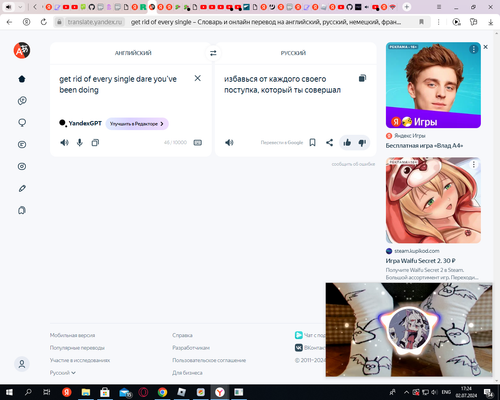500x400 pixels.
Task: Open the user profile icon in sidebar
Action: (x=22, y=364)
